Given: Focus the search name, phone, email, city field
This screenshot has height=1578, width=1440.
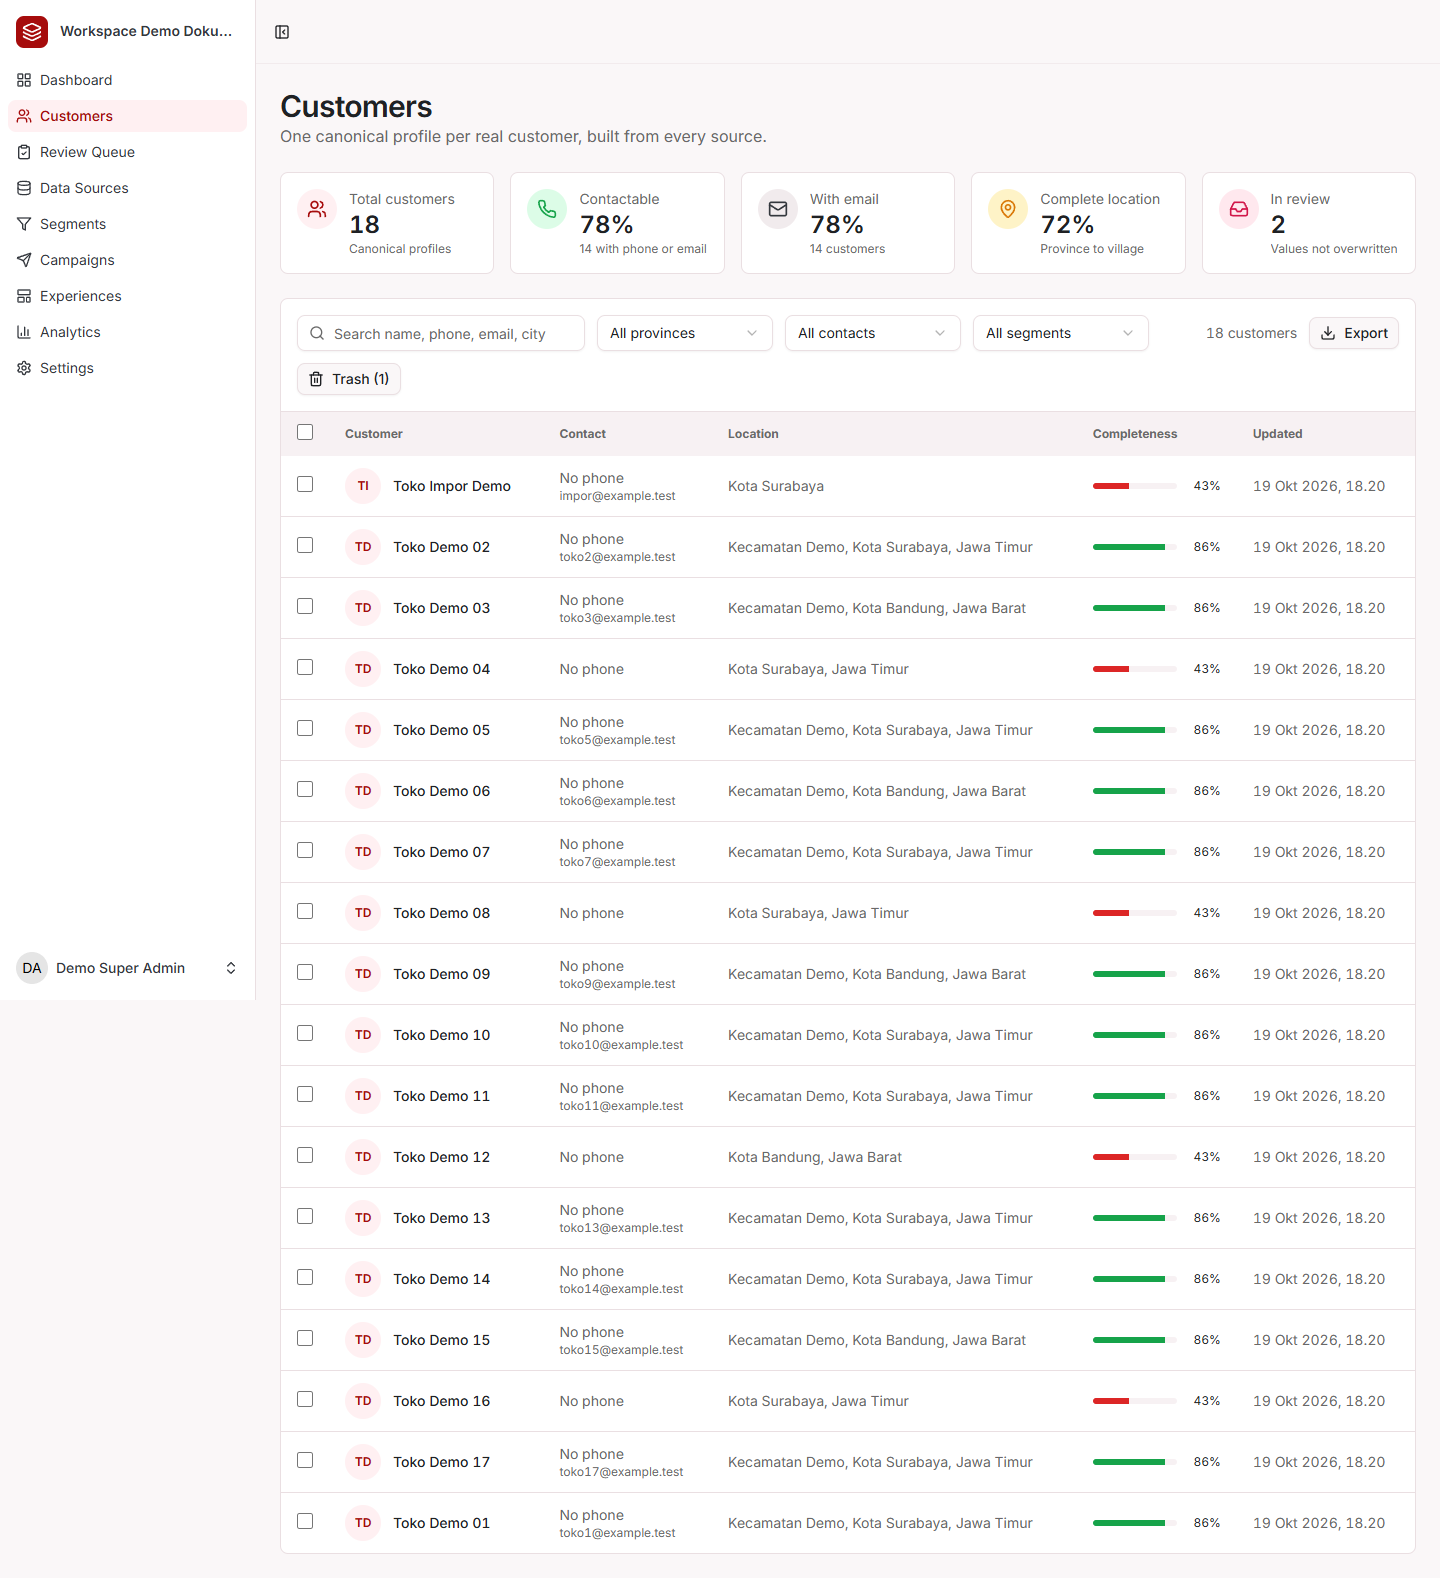Looking at the screenshot, I should click(441, 333).
